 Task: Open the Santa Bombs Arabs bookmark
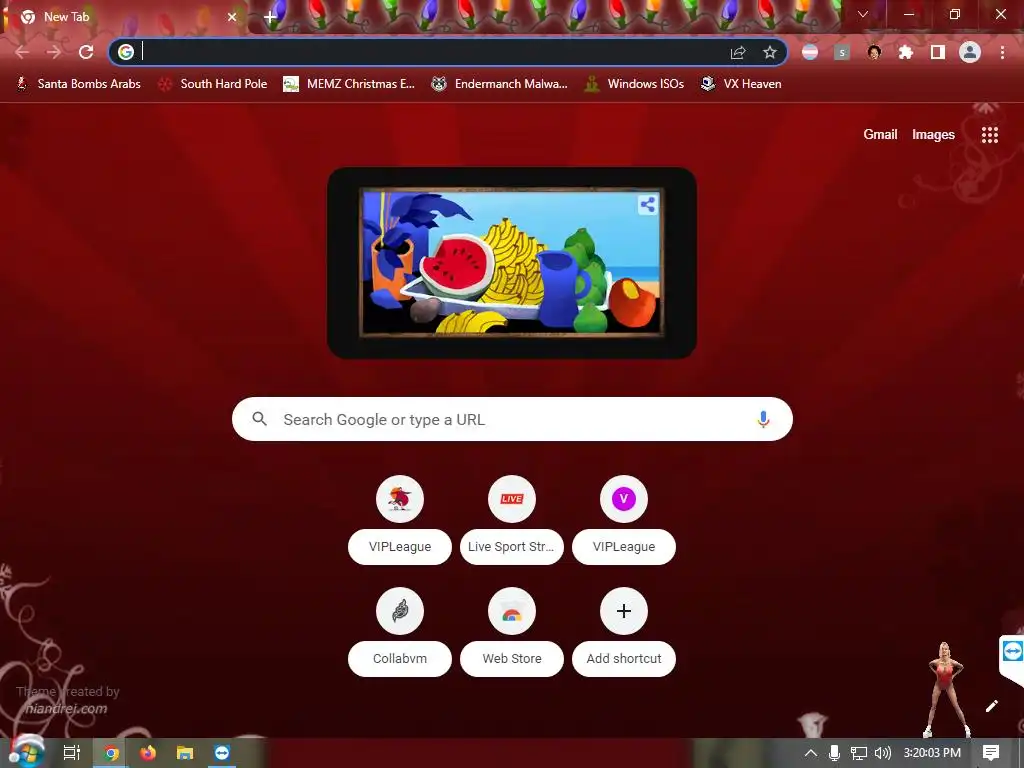[78, 84]
